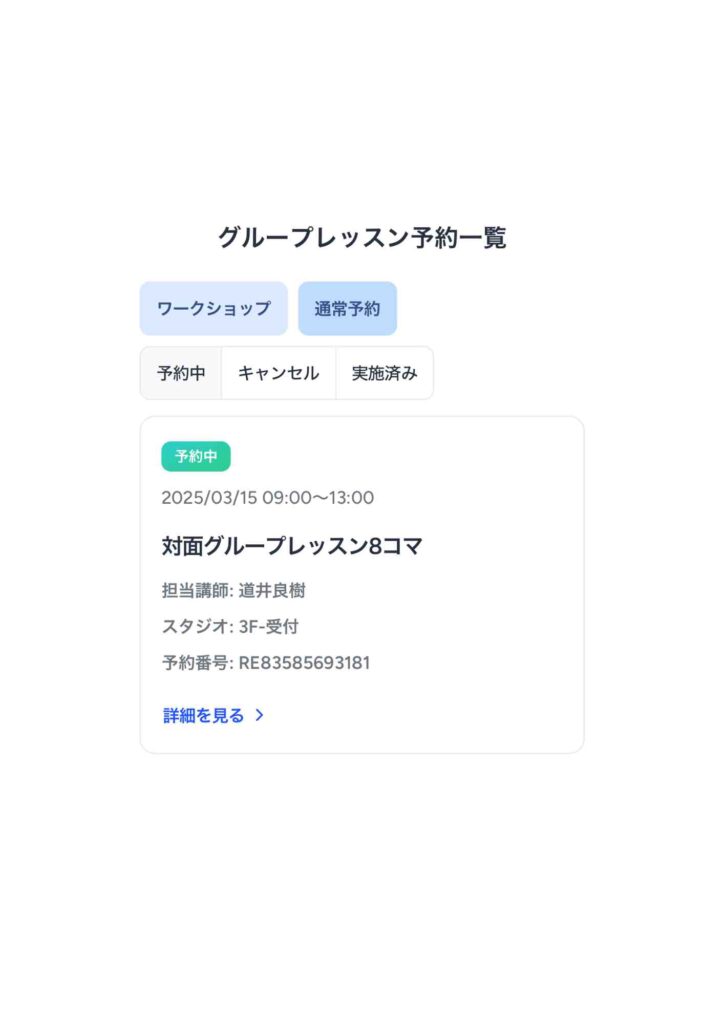The height and width of the screenshot is (1024, 724).
Task: Switch to the キャンセル tab
Action: pos(278,373)
